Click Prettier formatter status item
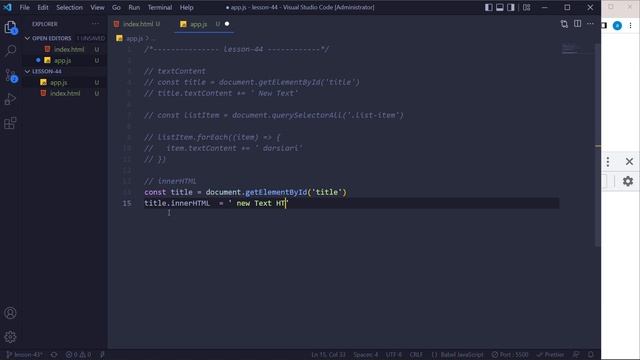This screenshot has width=640, height=360. click(x=550, y=355)
